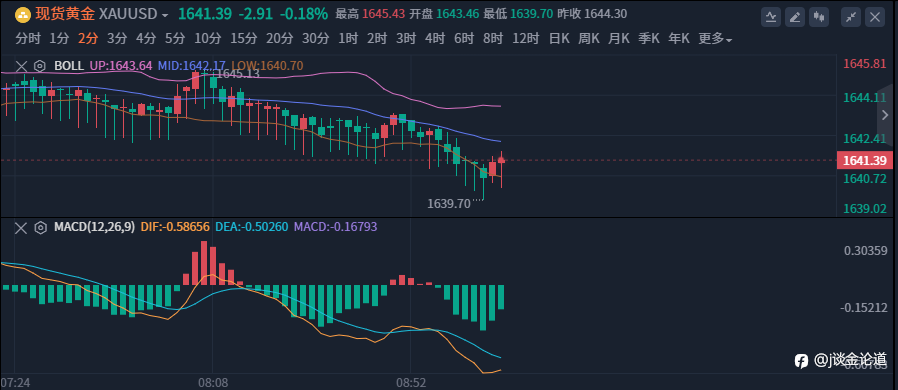
Task: Close the chart panel with X icon
Action: [875, 17]
